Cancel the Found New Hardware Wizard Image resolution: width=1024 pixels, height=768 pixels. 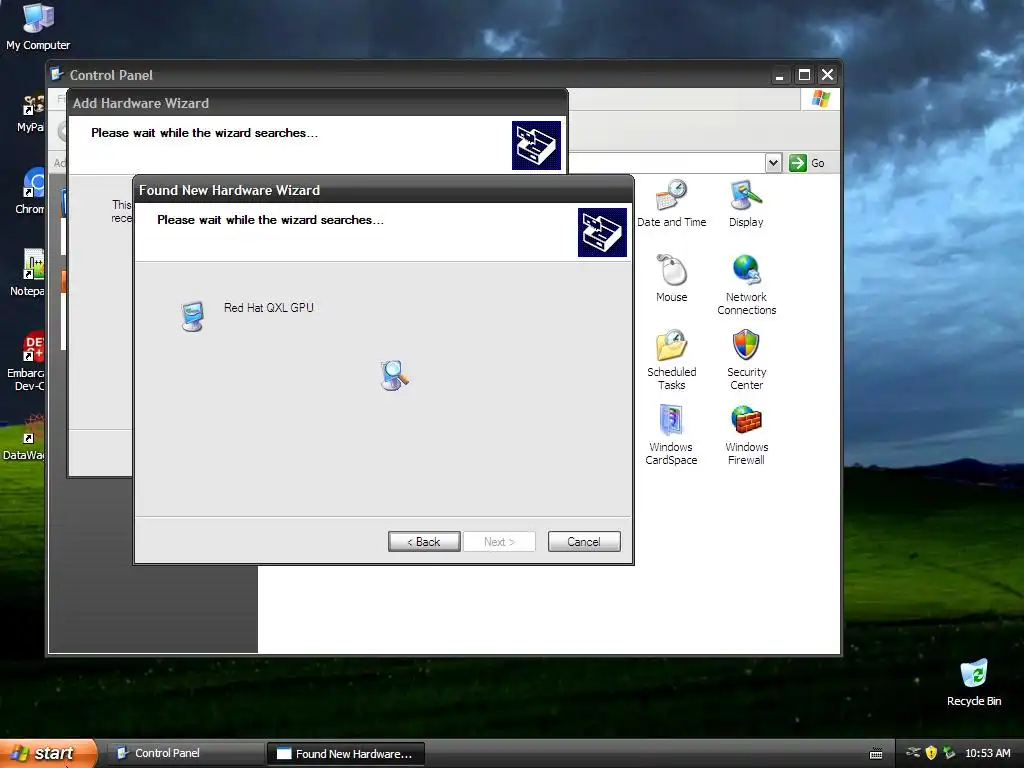tap(584, 541)
